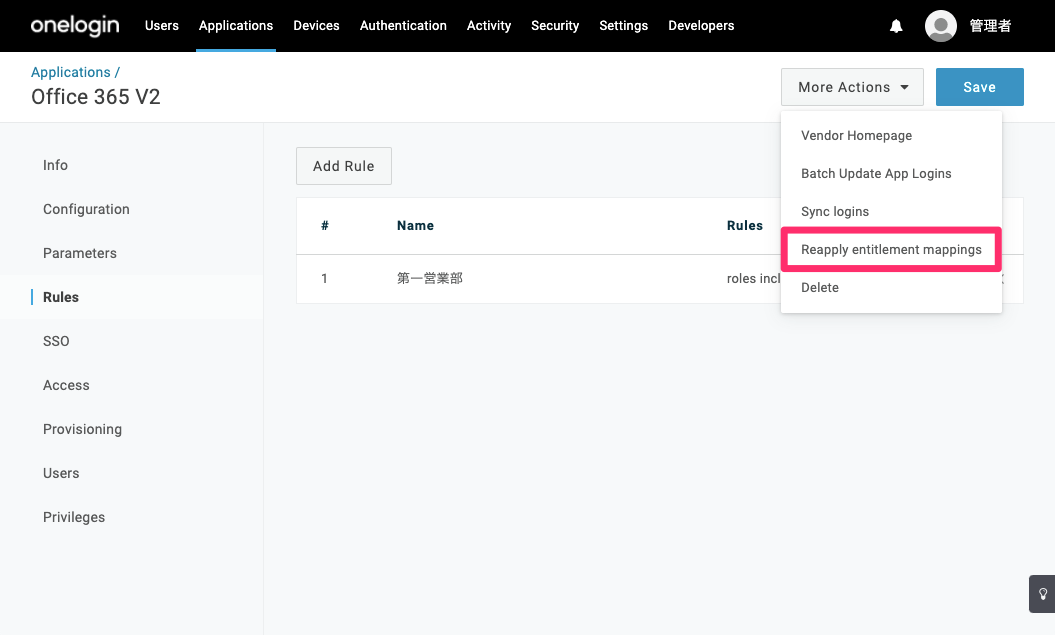Go back via Applications breadcrumb link
Screen dimensions: 1055x635
[x=71, y=72]
